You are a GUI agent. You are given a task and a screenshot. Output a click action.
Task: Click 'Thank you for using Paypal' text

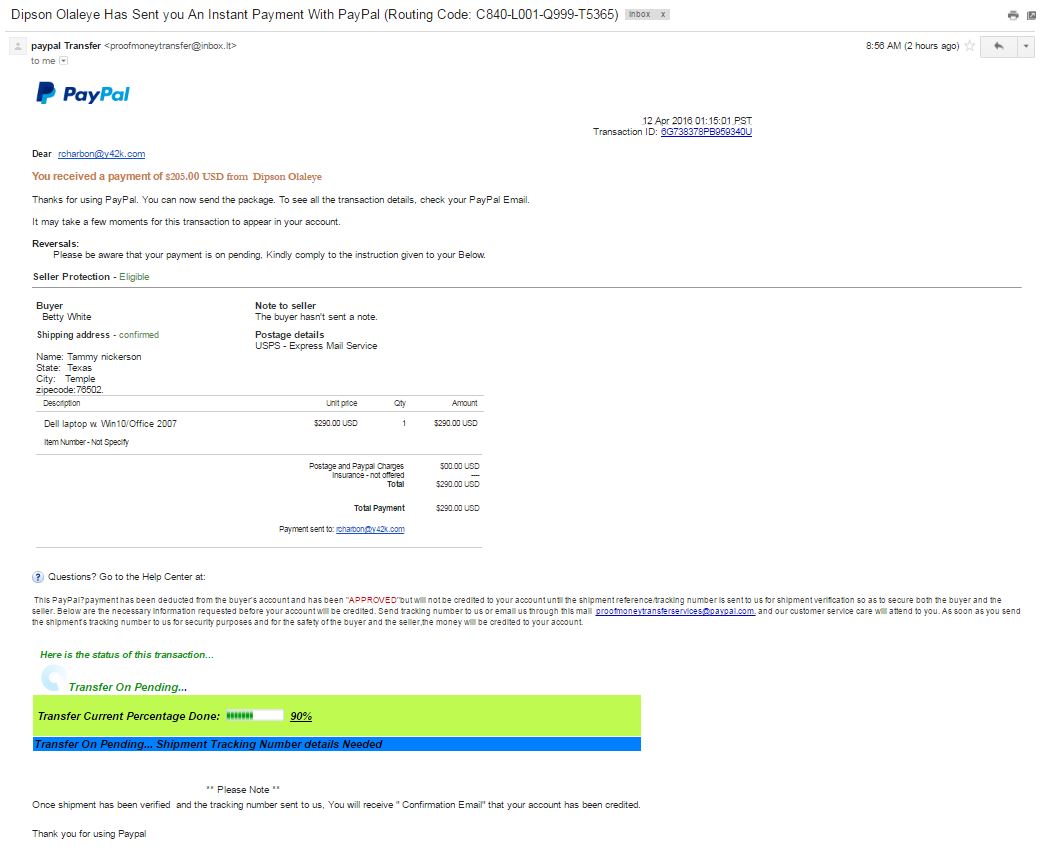pos(89,834)
